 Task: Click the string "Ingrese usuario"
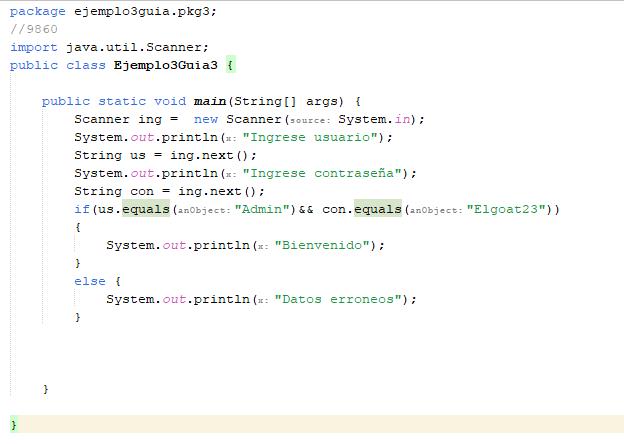click(310, 137)
